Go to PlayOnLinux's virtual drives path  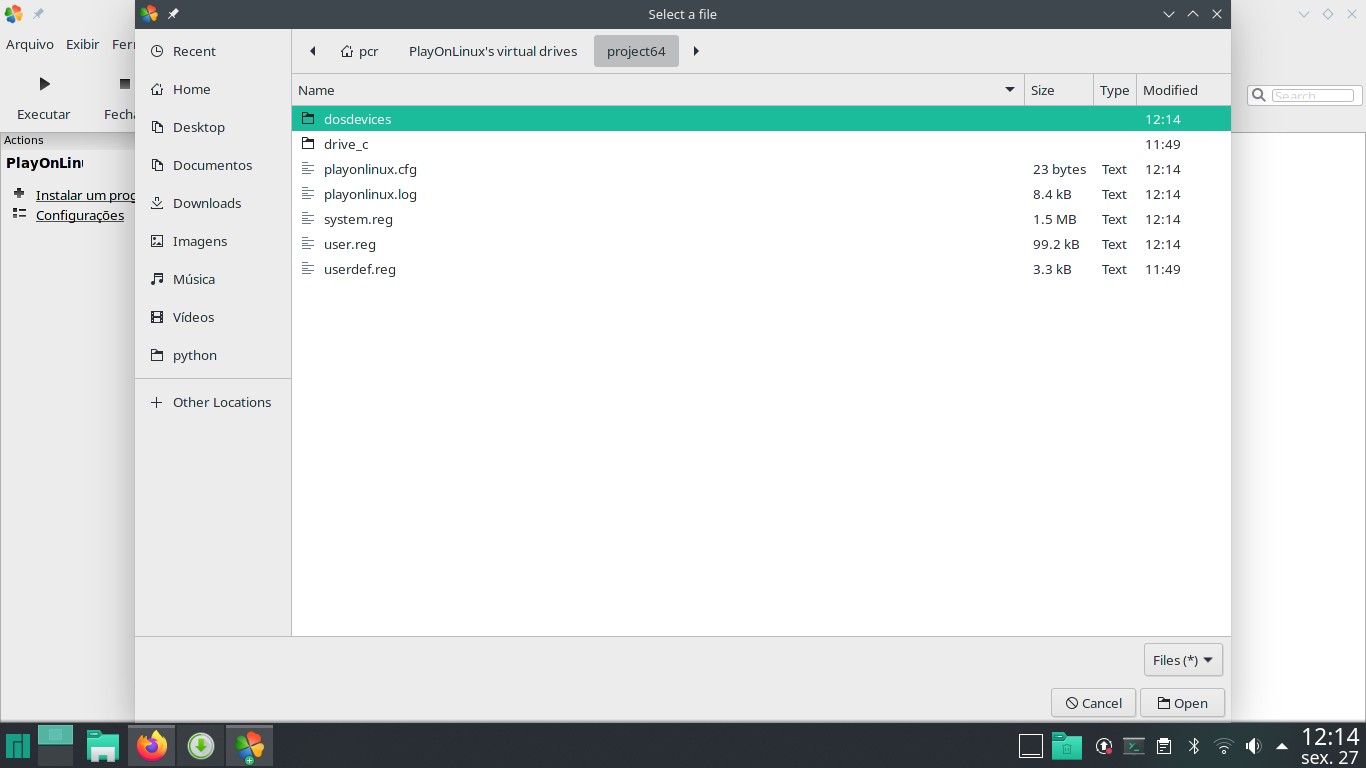point(493,51)
